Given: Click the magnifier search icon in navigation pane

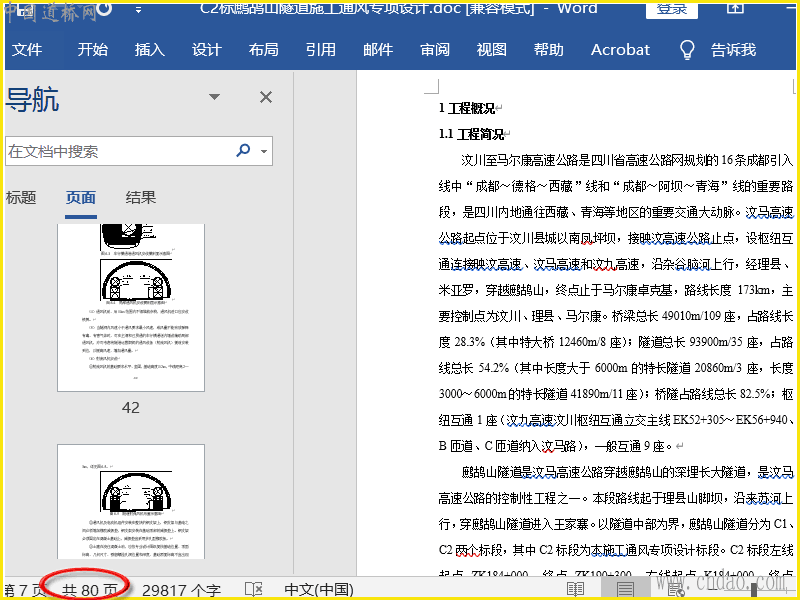Looking at the screenshot, I should point(243,151).
